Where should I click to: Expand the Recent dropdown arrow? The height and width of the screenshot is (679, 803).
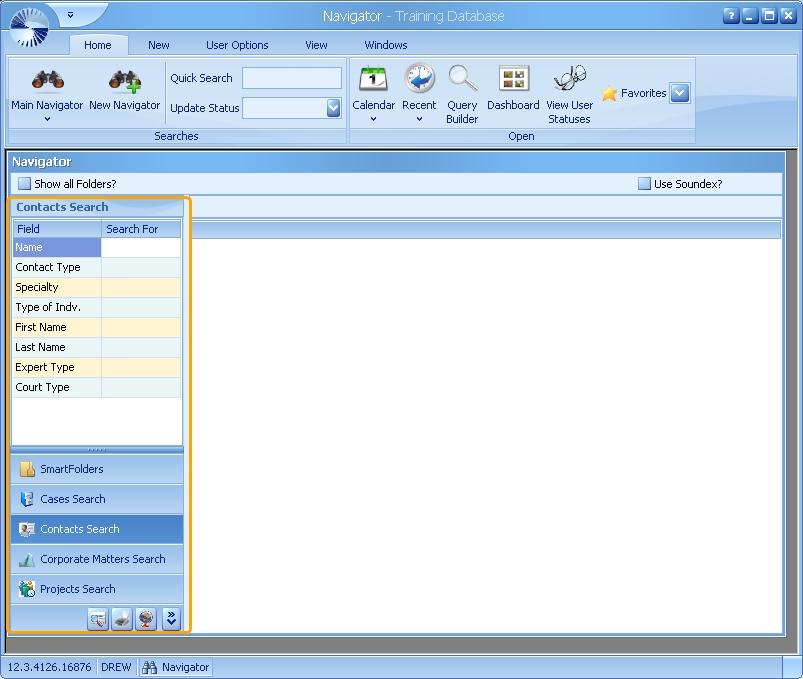[x=419, y=119]
